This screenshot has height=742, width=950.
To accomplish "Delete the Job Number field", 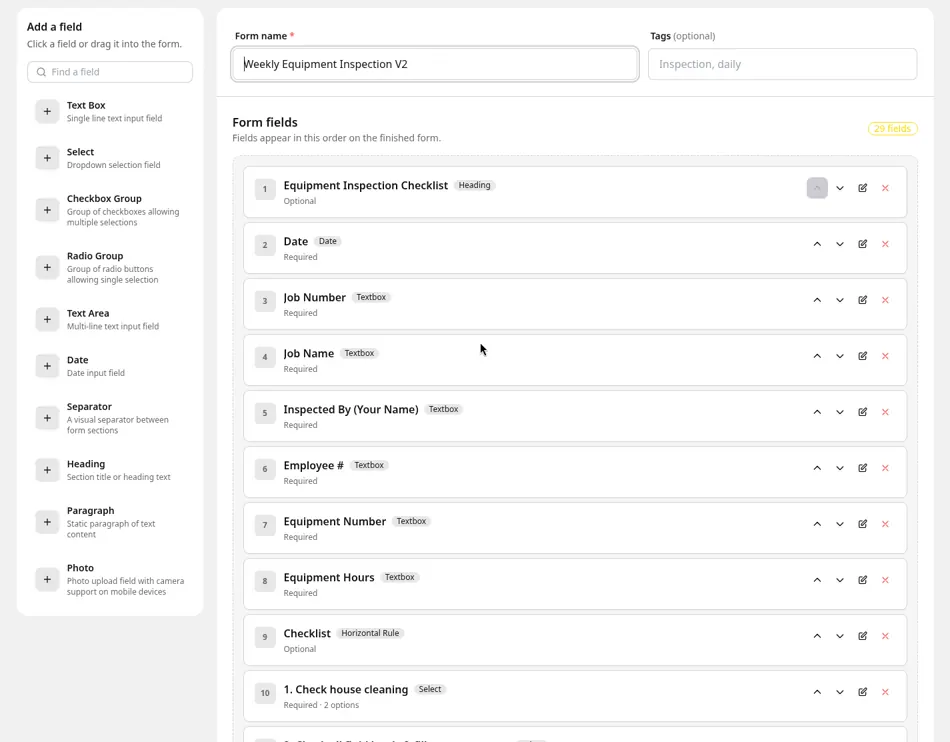I will point(885,300).
